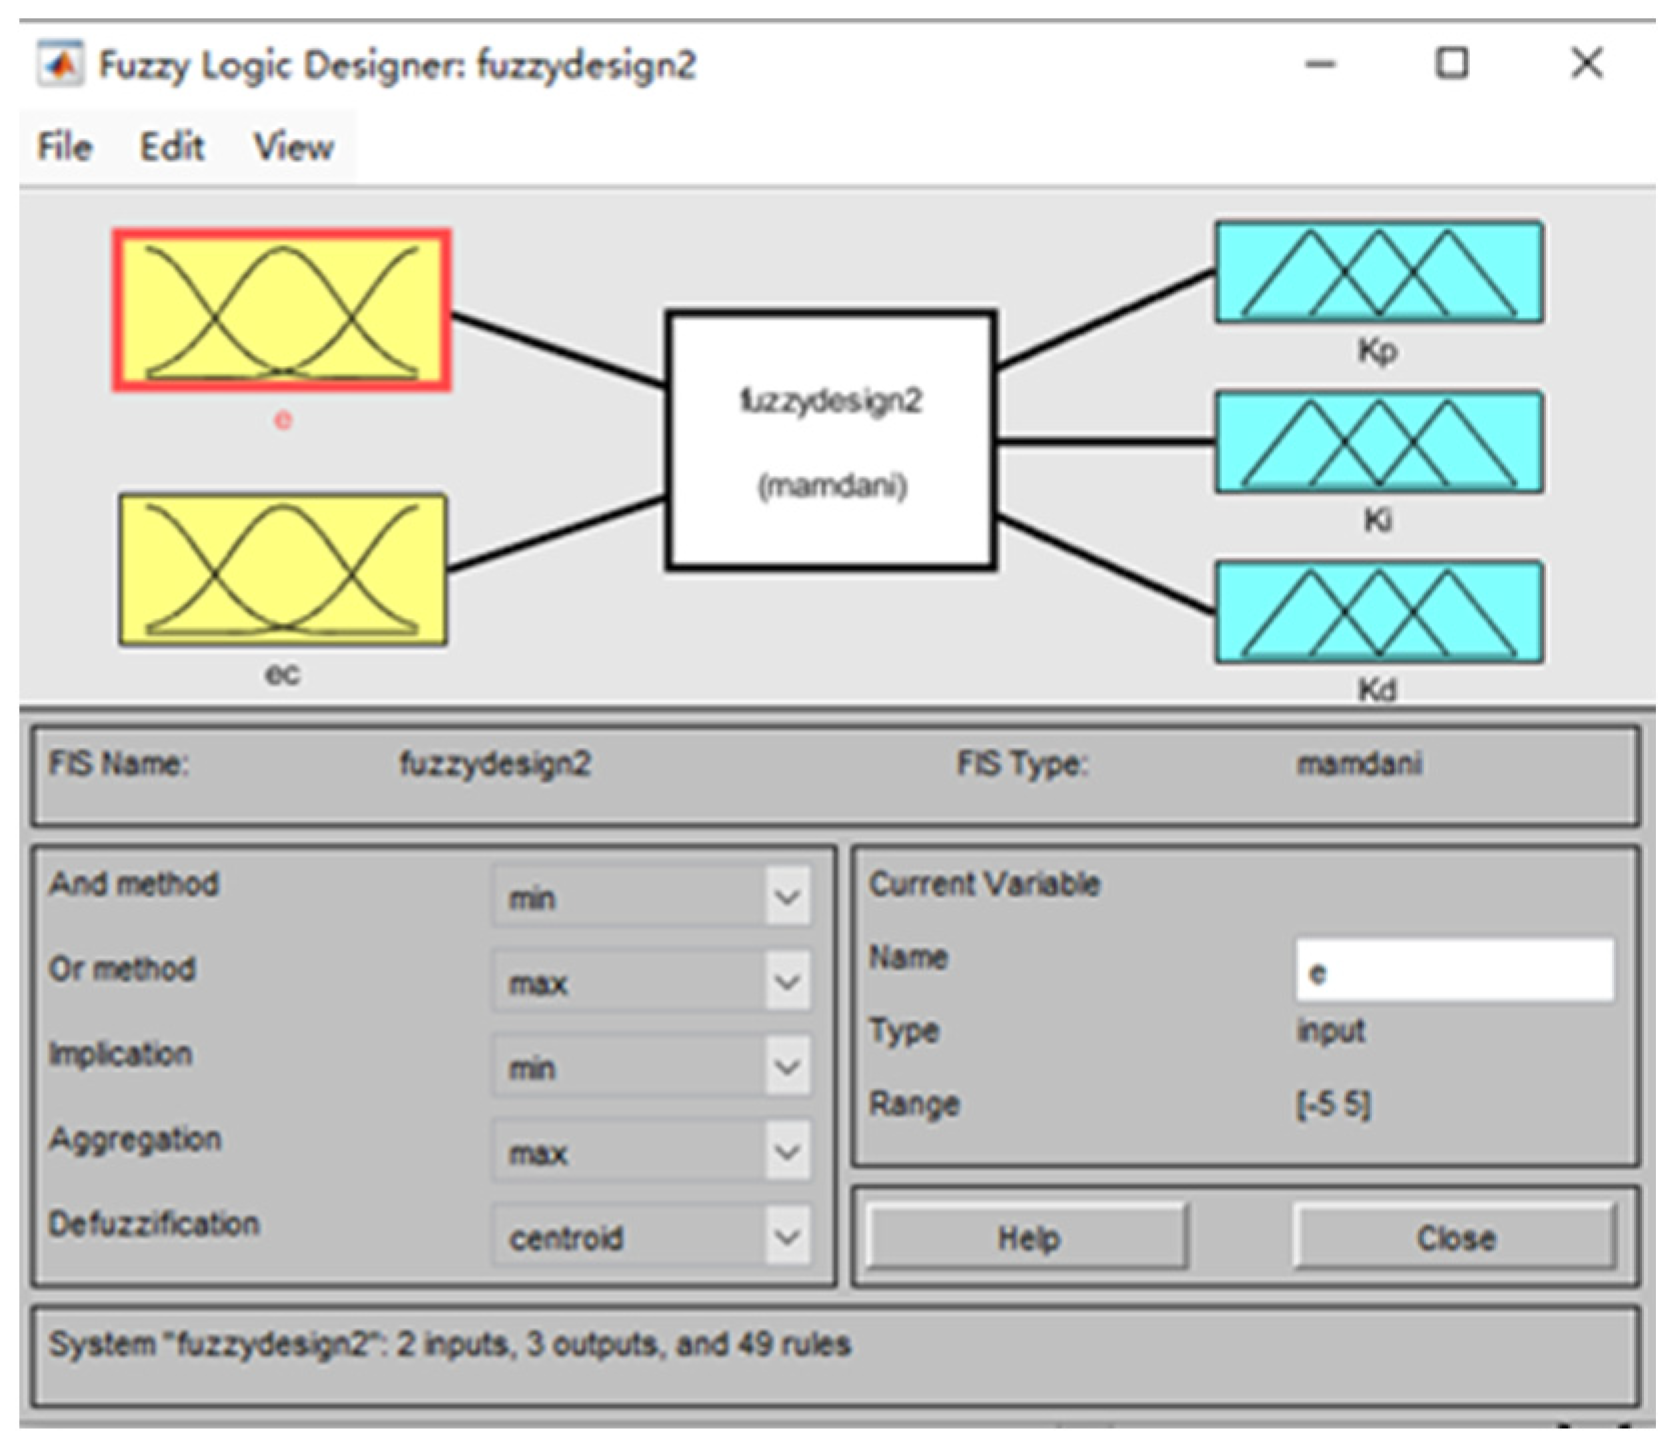Open the Edit menu
This screenshot has width=1676, height=1447.
(x=172, y=147)
